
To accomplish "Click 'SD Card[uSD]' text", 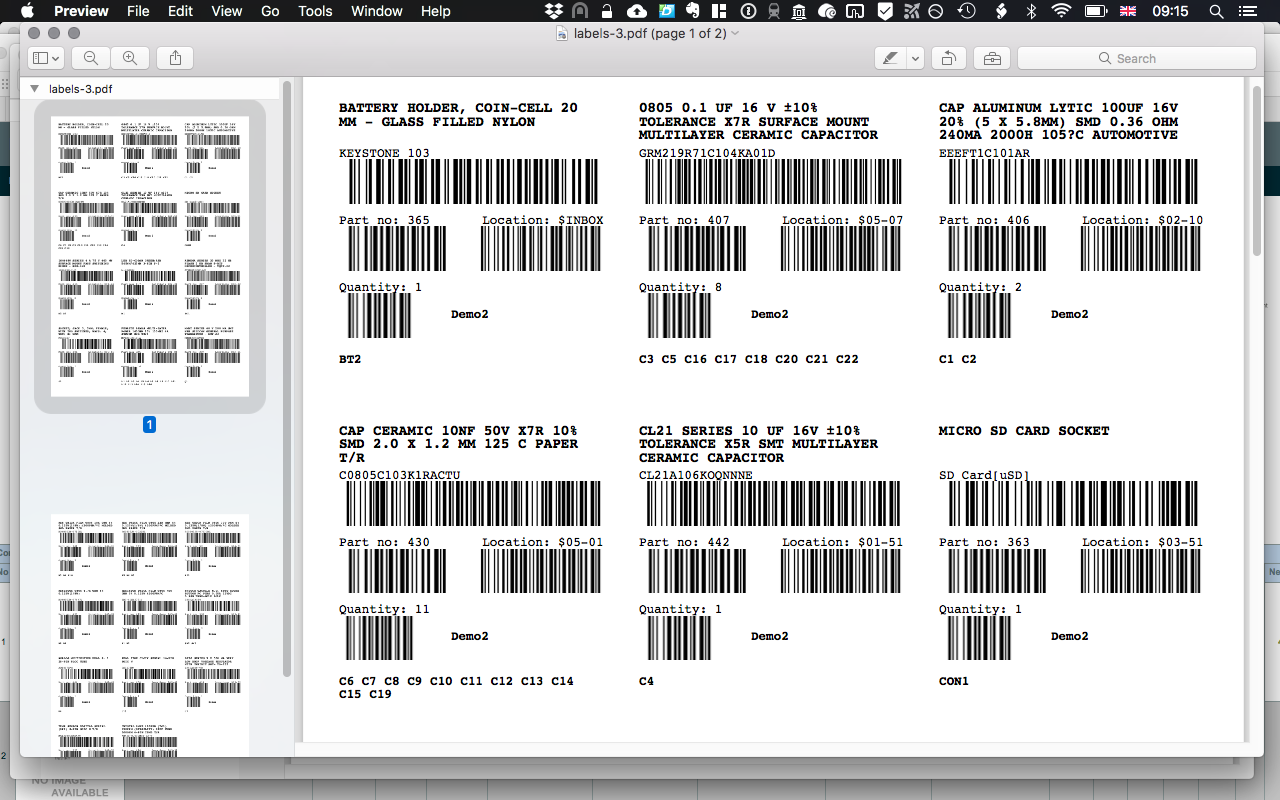I will [x=984, y=475].
